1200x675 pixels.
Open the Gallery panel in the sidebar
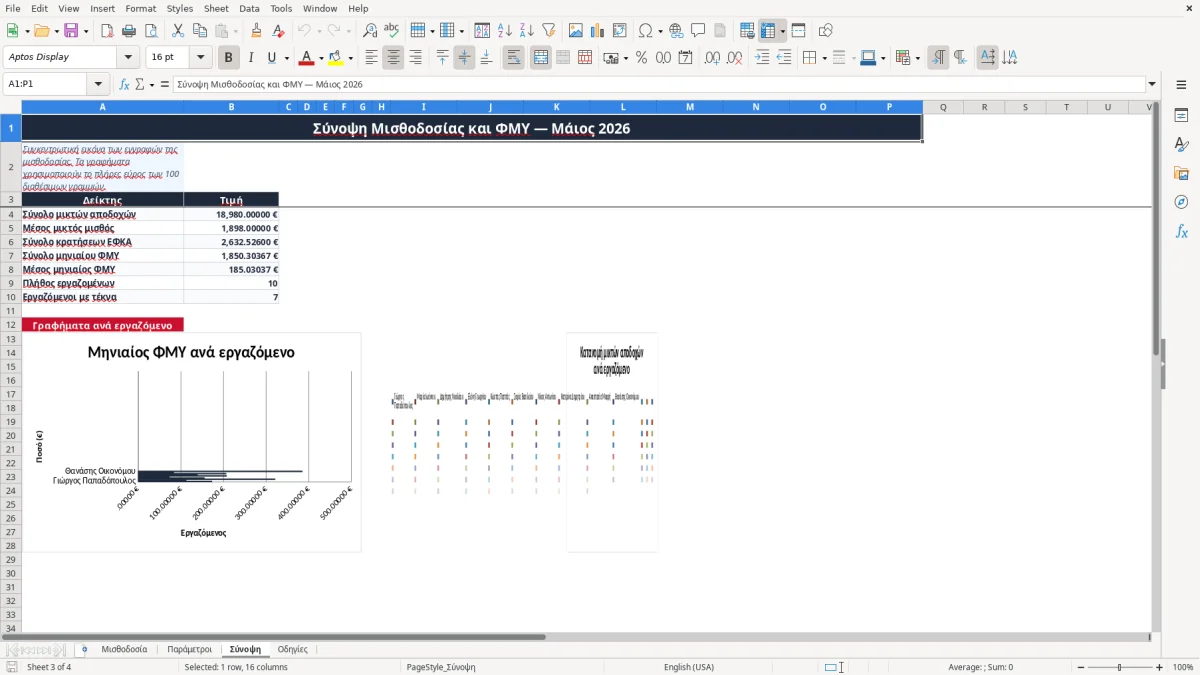(1181, 173)
